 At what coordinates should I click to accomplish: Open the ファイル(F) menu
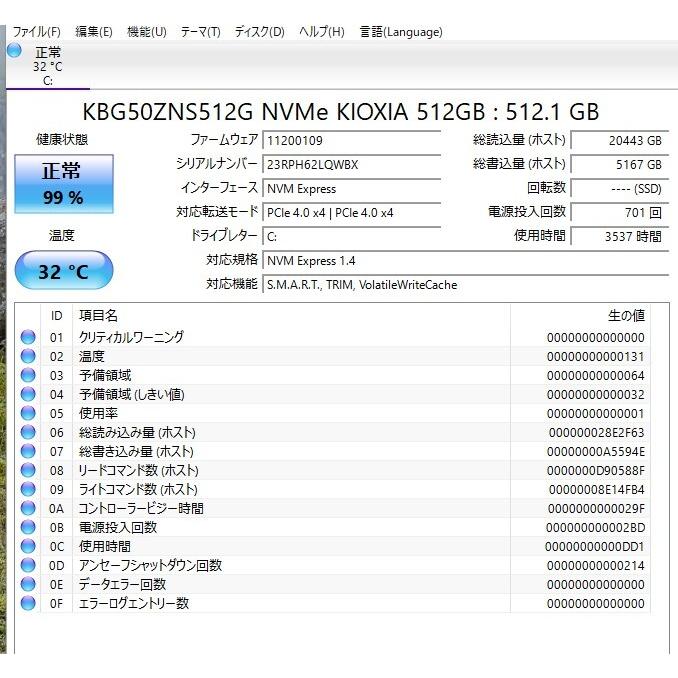tap(36, 32)
